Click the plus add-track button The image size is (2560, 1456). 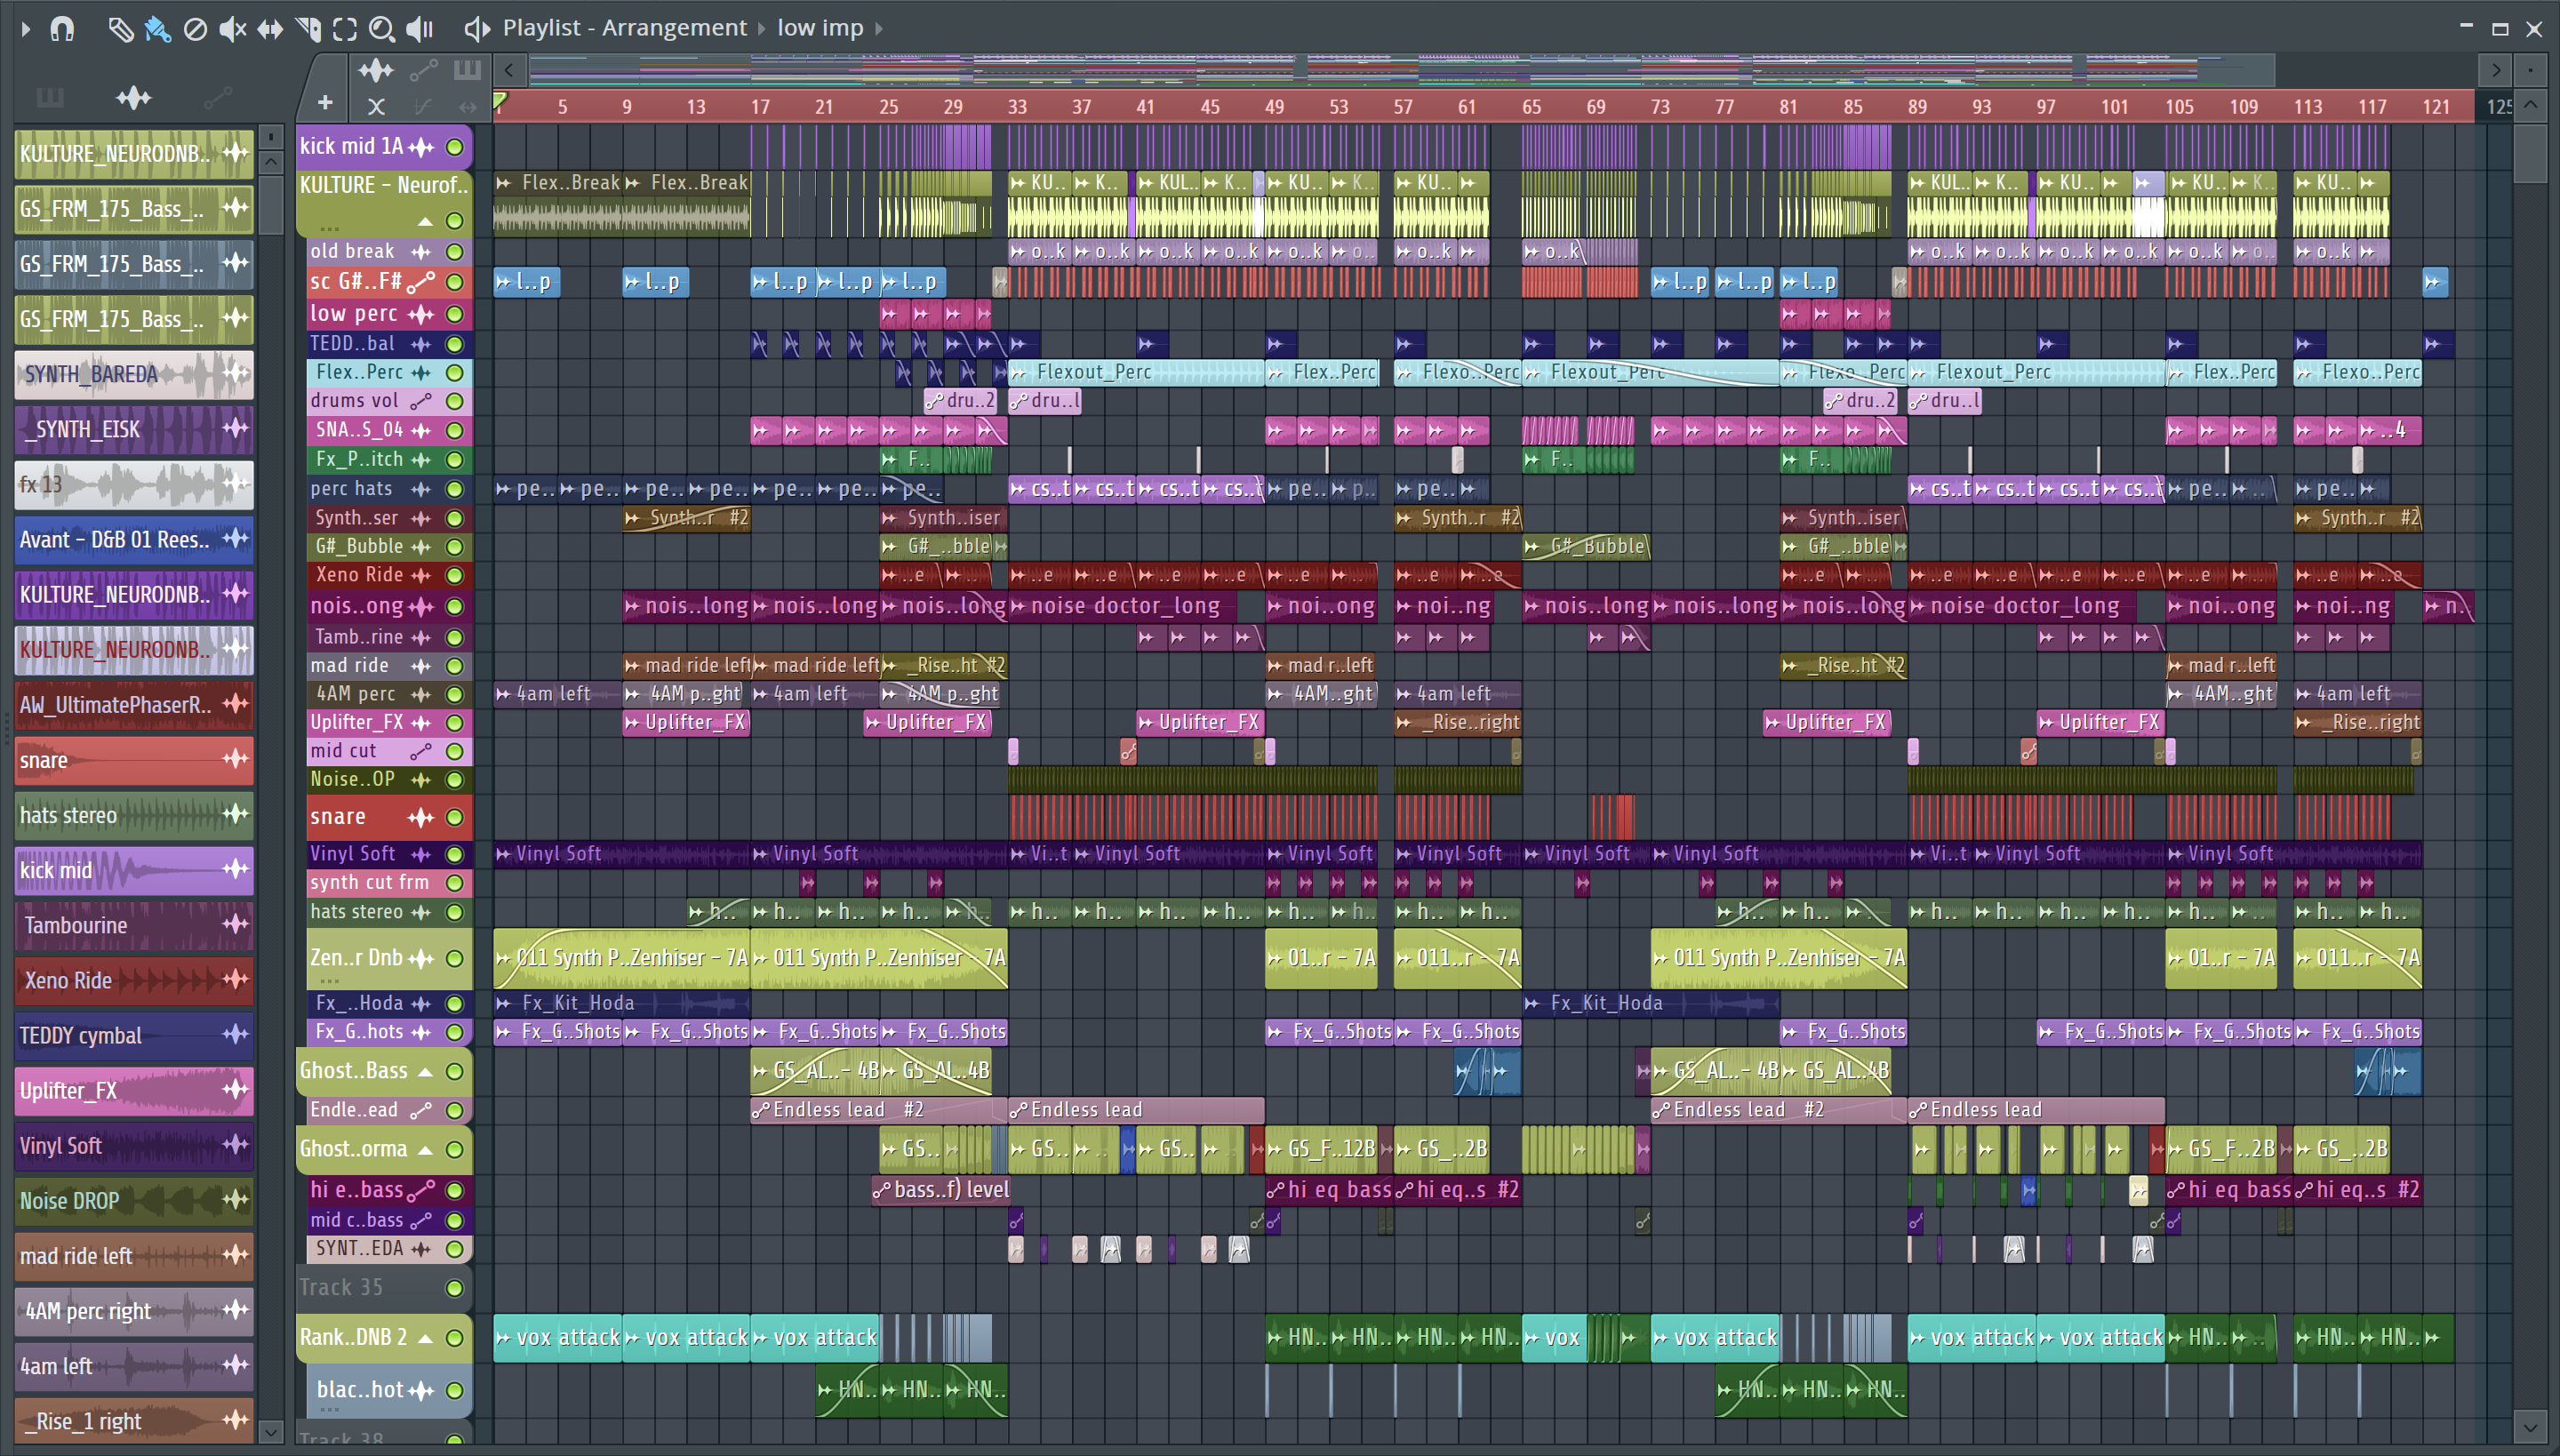coord(325,102)
